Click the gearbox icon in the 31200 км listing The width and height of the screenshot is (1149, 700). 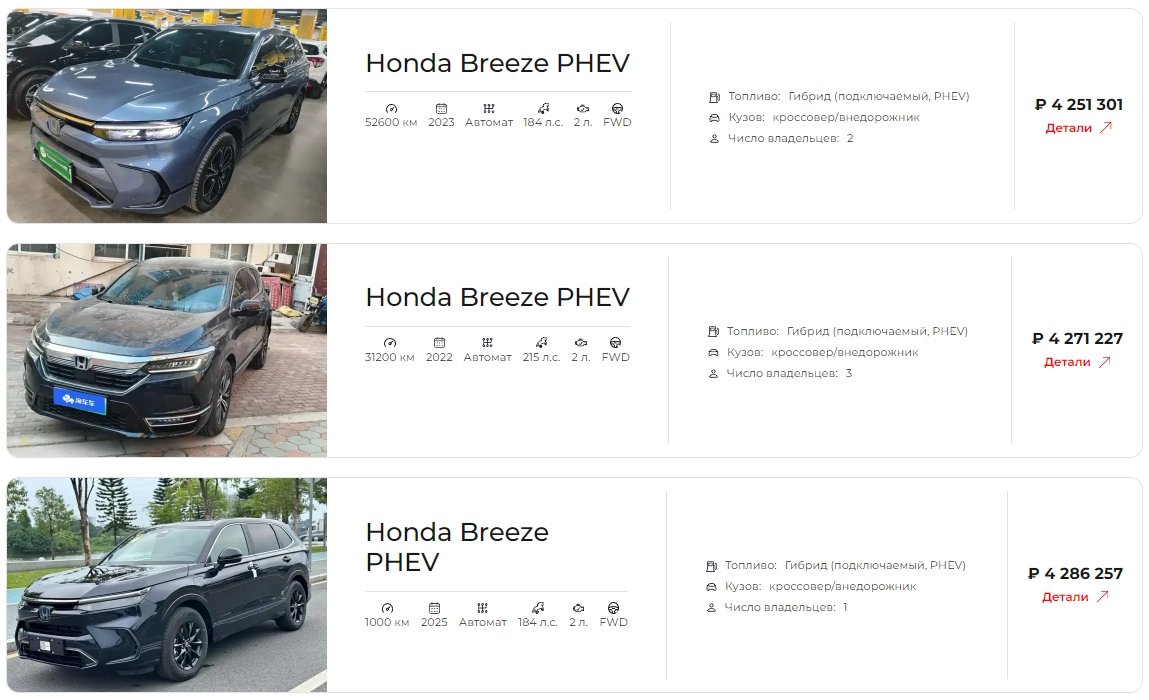[x=487, y=342]
